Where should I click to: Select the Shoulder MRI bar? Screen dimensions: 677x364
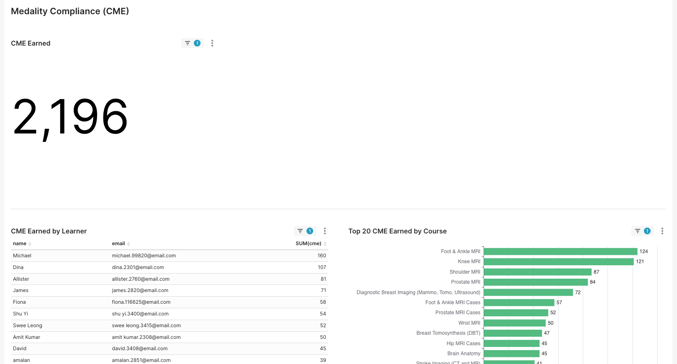point(538,272)
